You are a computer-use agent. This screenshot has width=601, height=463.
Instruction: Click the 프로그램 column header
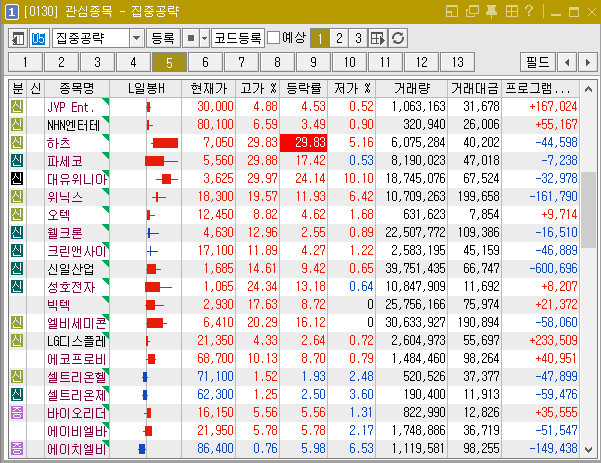click(540, 89)
